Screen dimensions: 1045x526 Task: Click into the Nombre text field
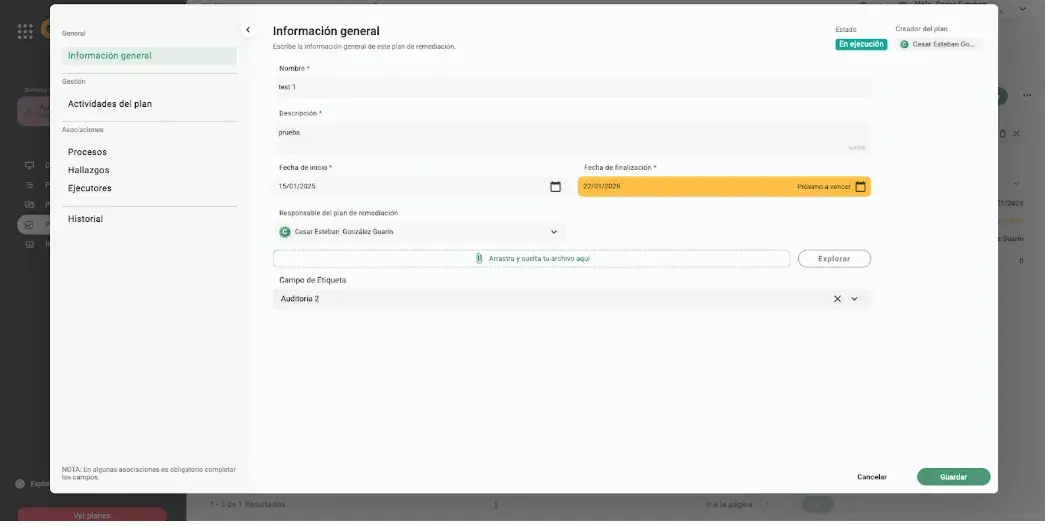tap(572, 87)
